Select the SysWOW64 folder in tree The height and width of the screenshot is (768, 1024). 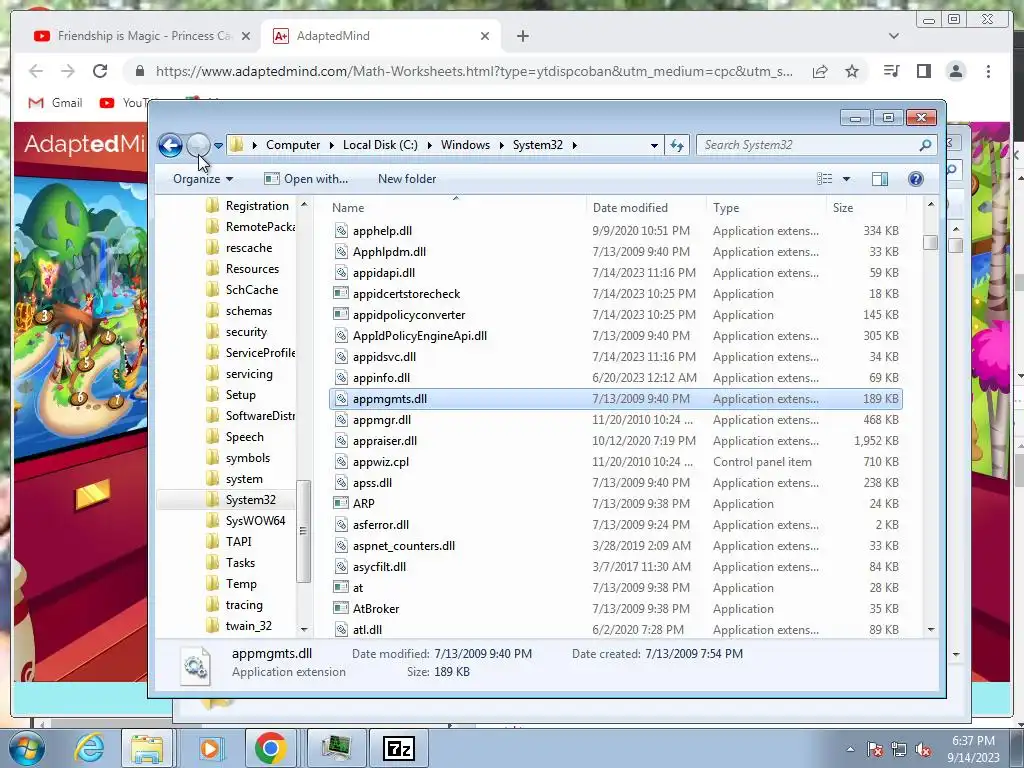pos(255,520)
